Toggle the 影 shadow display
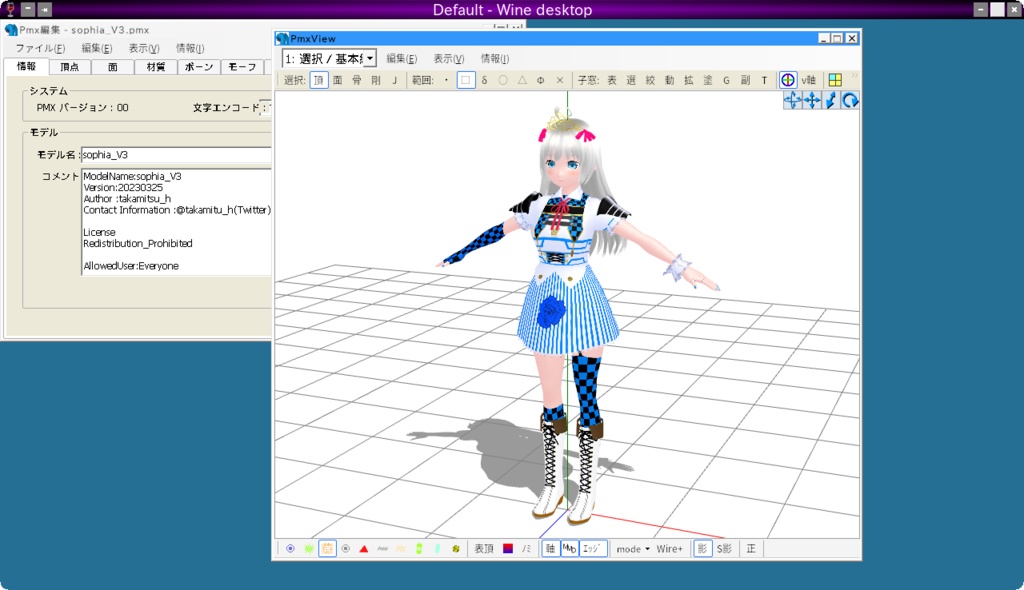Screen dimensions: 1024x590 point(702,549)
